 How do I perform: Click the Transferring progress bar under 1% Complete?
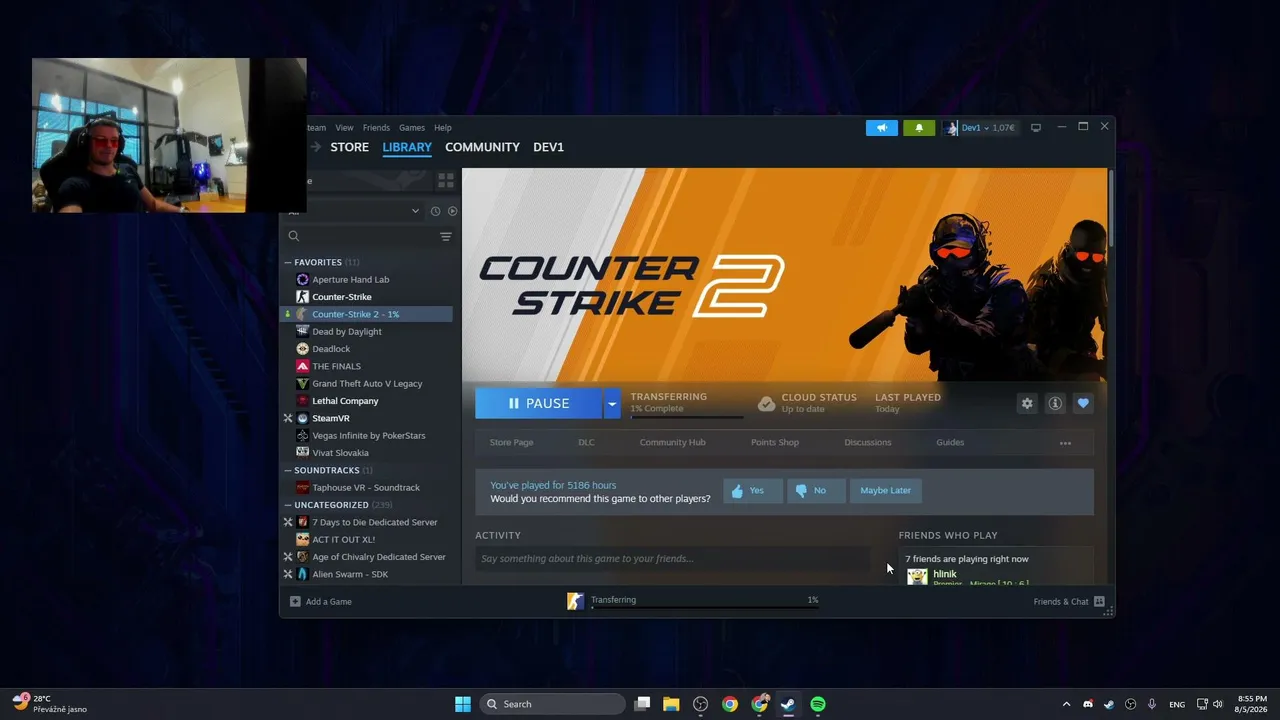click(x=687, y=416)
